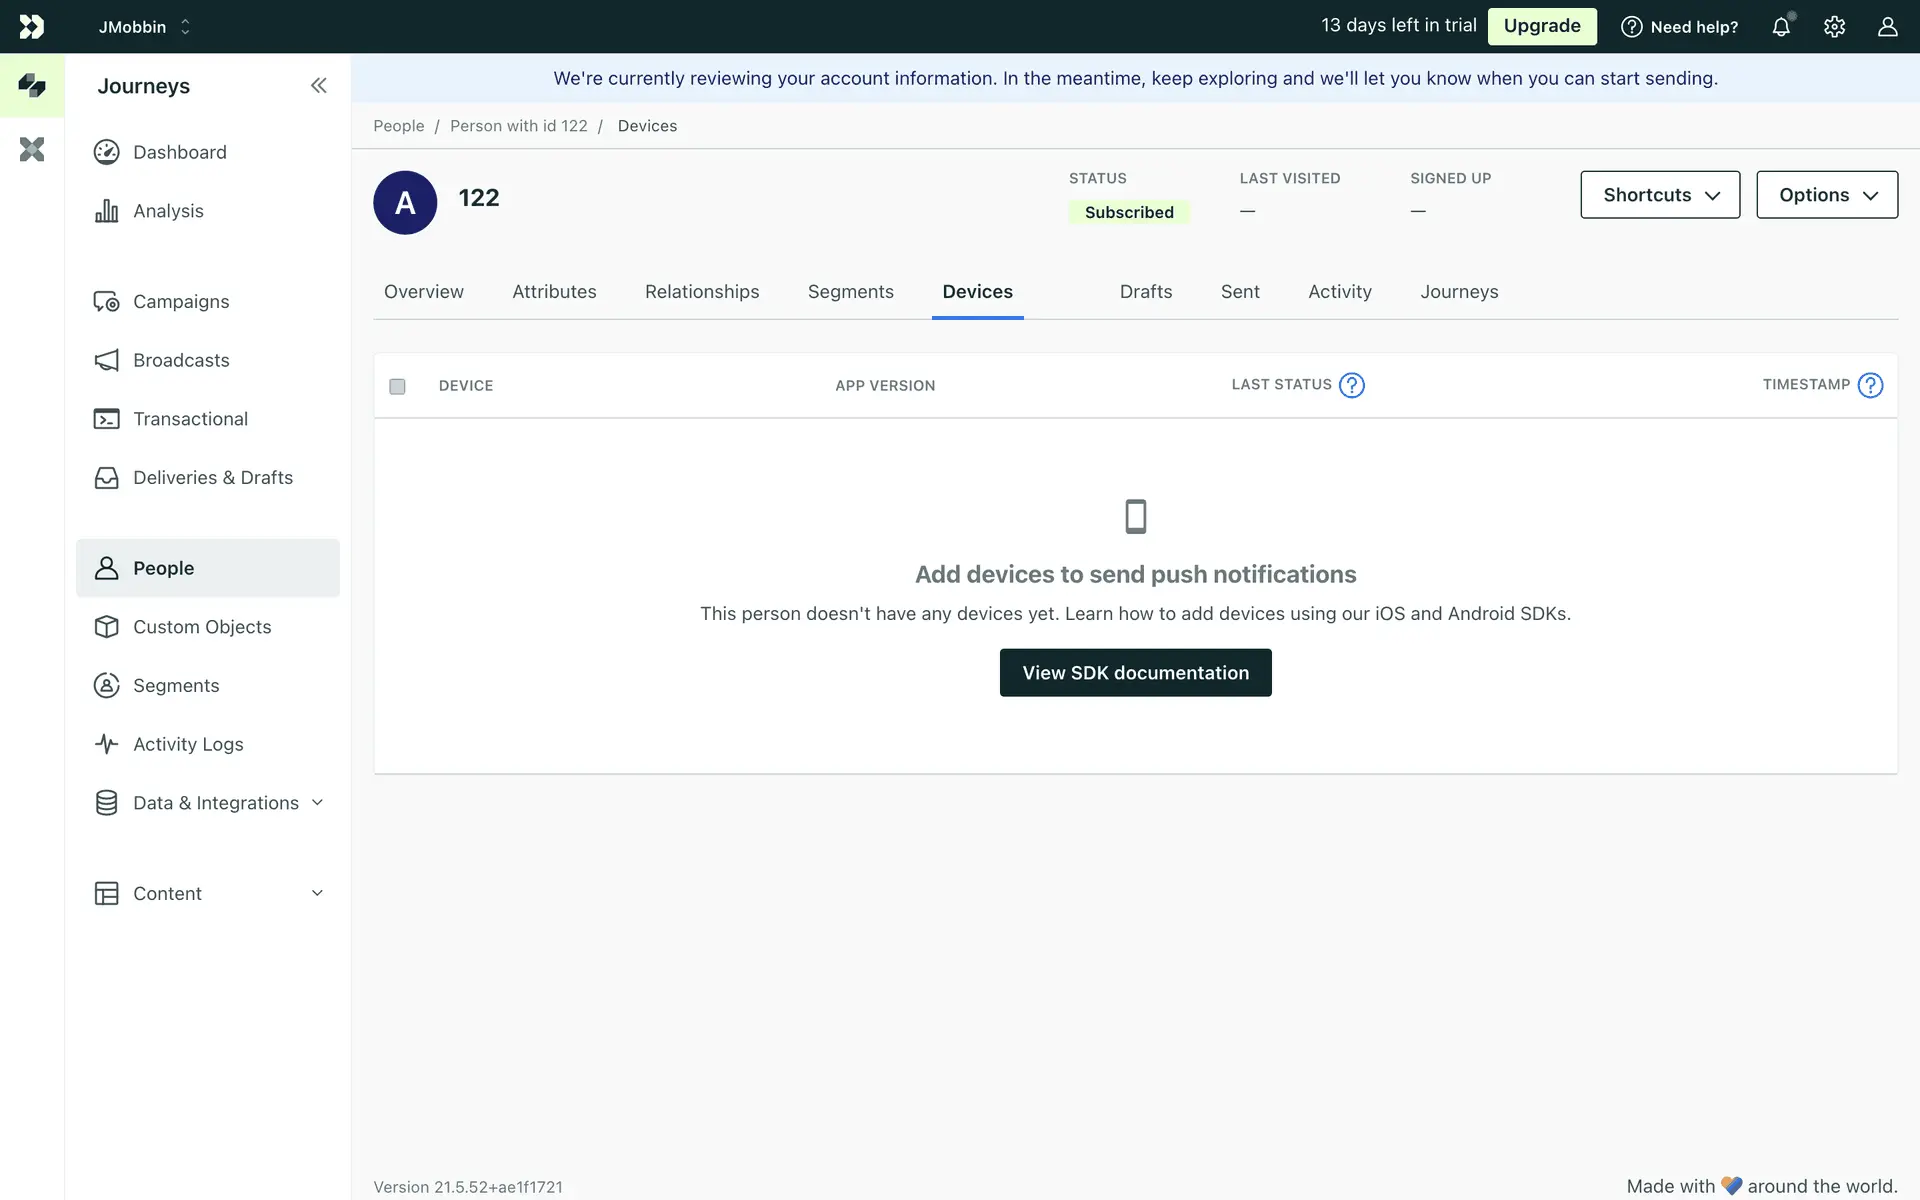Open settings via the gear icon

[x=1834, y=27]
